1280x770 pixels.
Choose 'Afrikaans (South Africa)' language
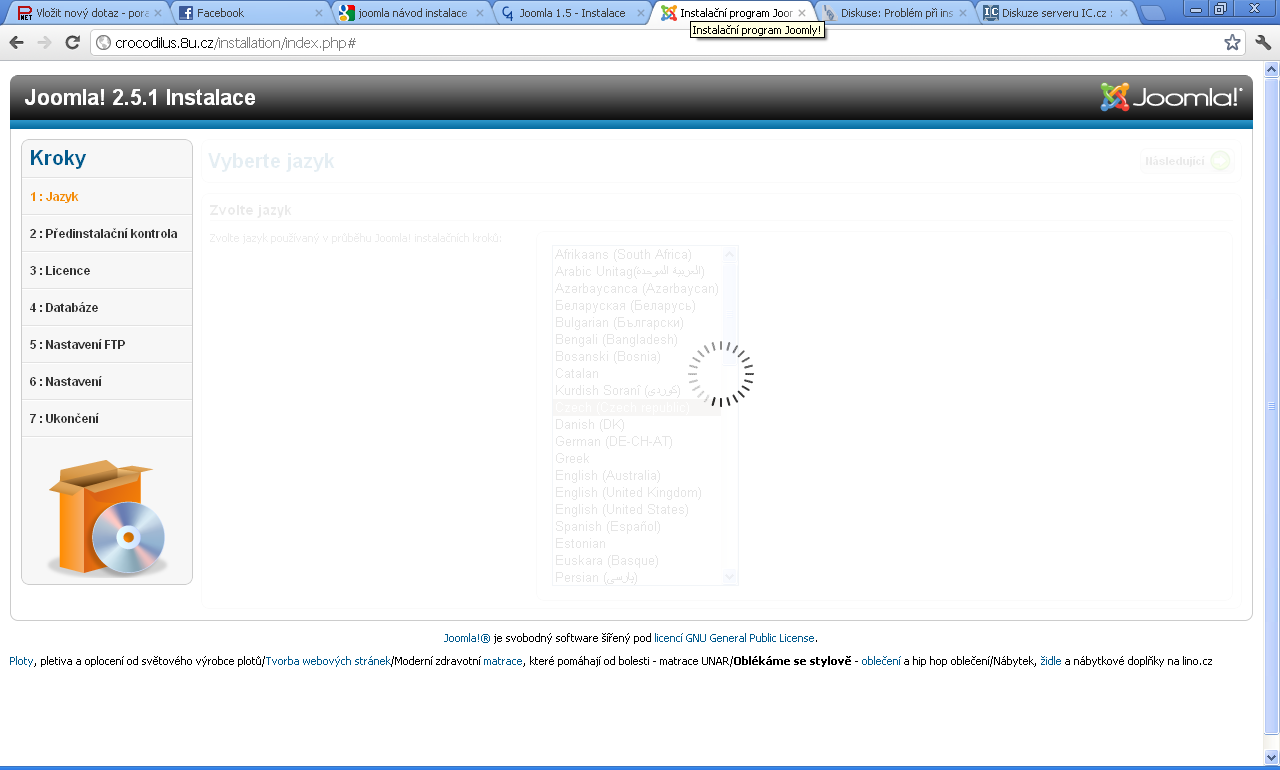pos(637,255)
